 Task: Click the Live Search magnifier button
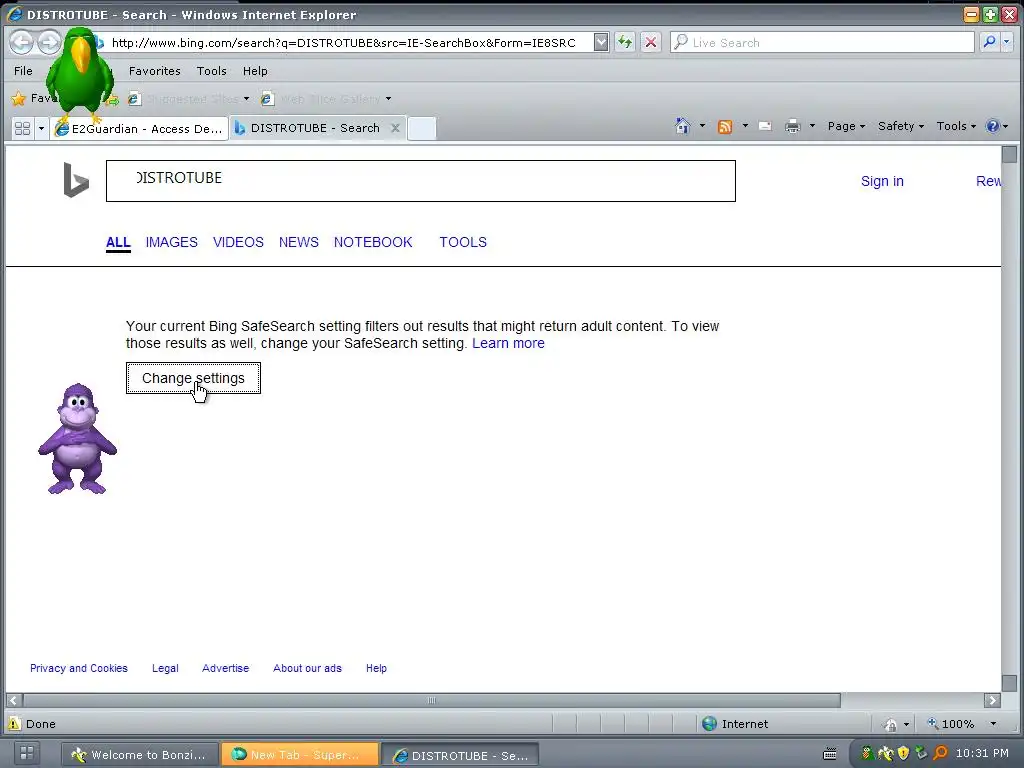(989, 42)
